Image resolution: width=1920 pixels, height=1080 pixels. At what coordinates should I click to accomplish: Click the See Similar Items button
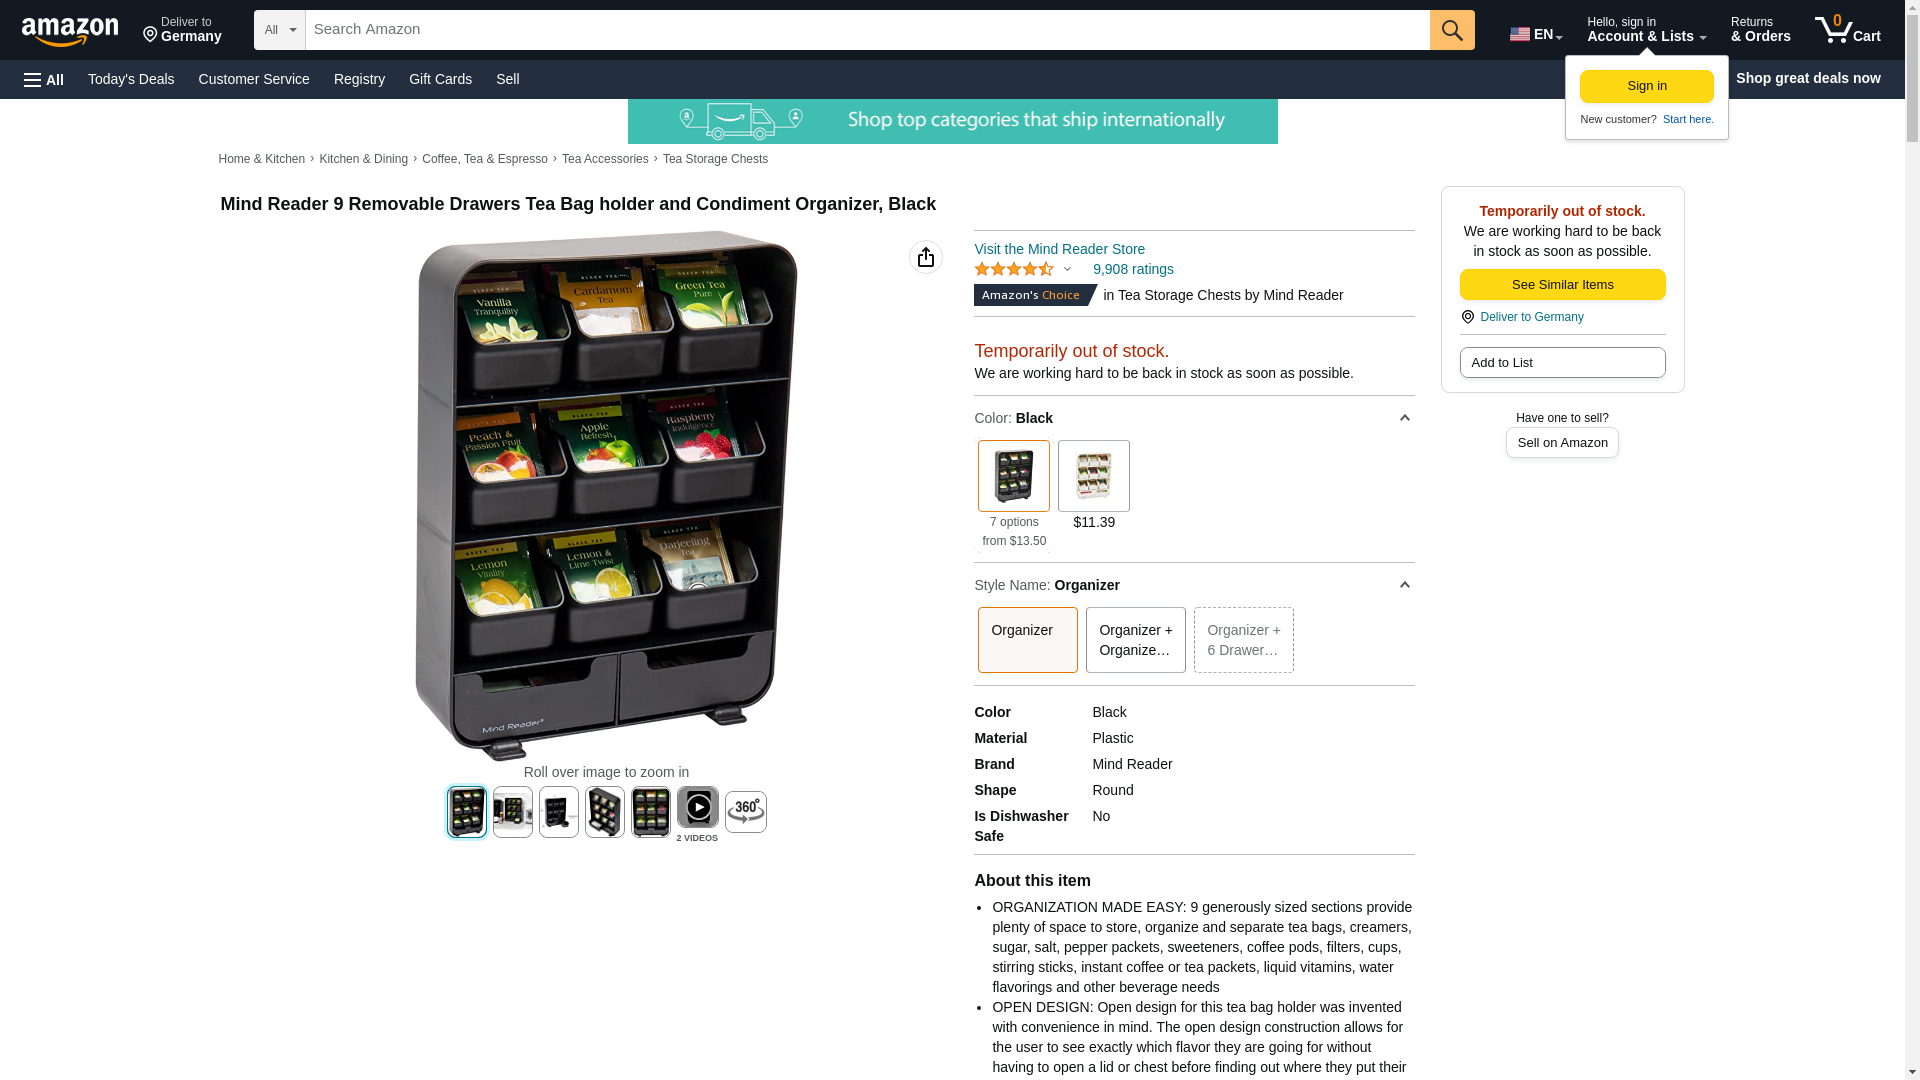[1563, 285]
